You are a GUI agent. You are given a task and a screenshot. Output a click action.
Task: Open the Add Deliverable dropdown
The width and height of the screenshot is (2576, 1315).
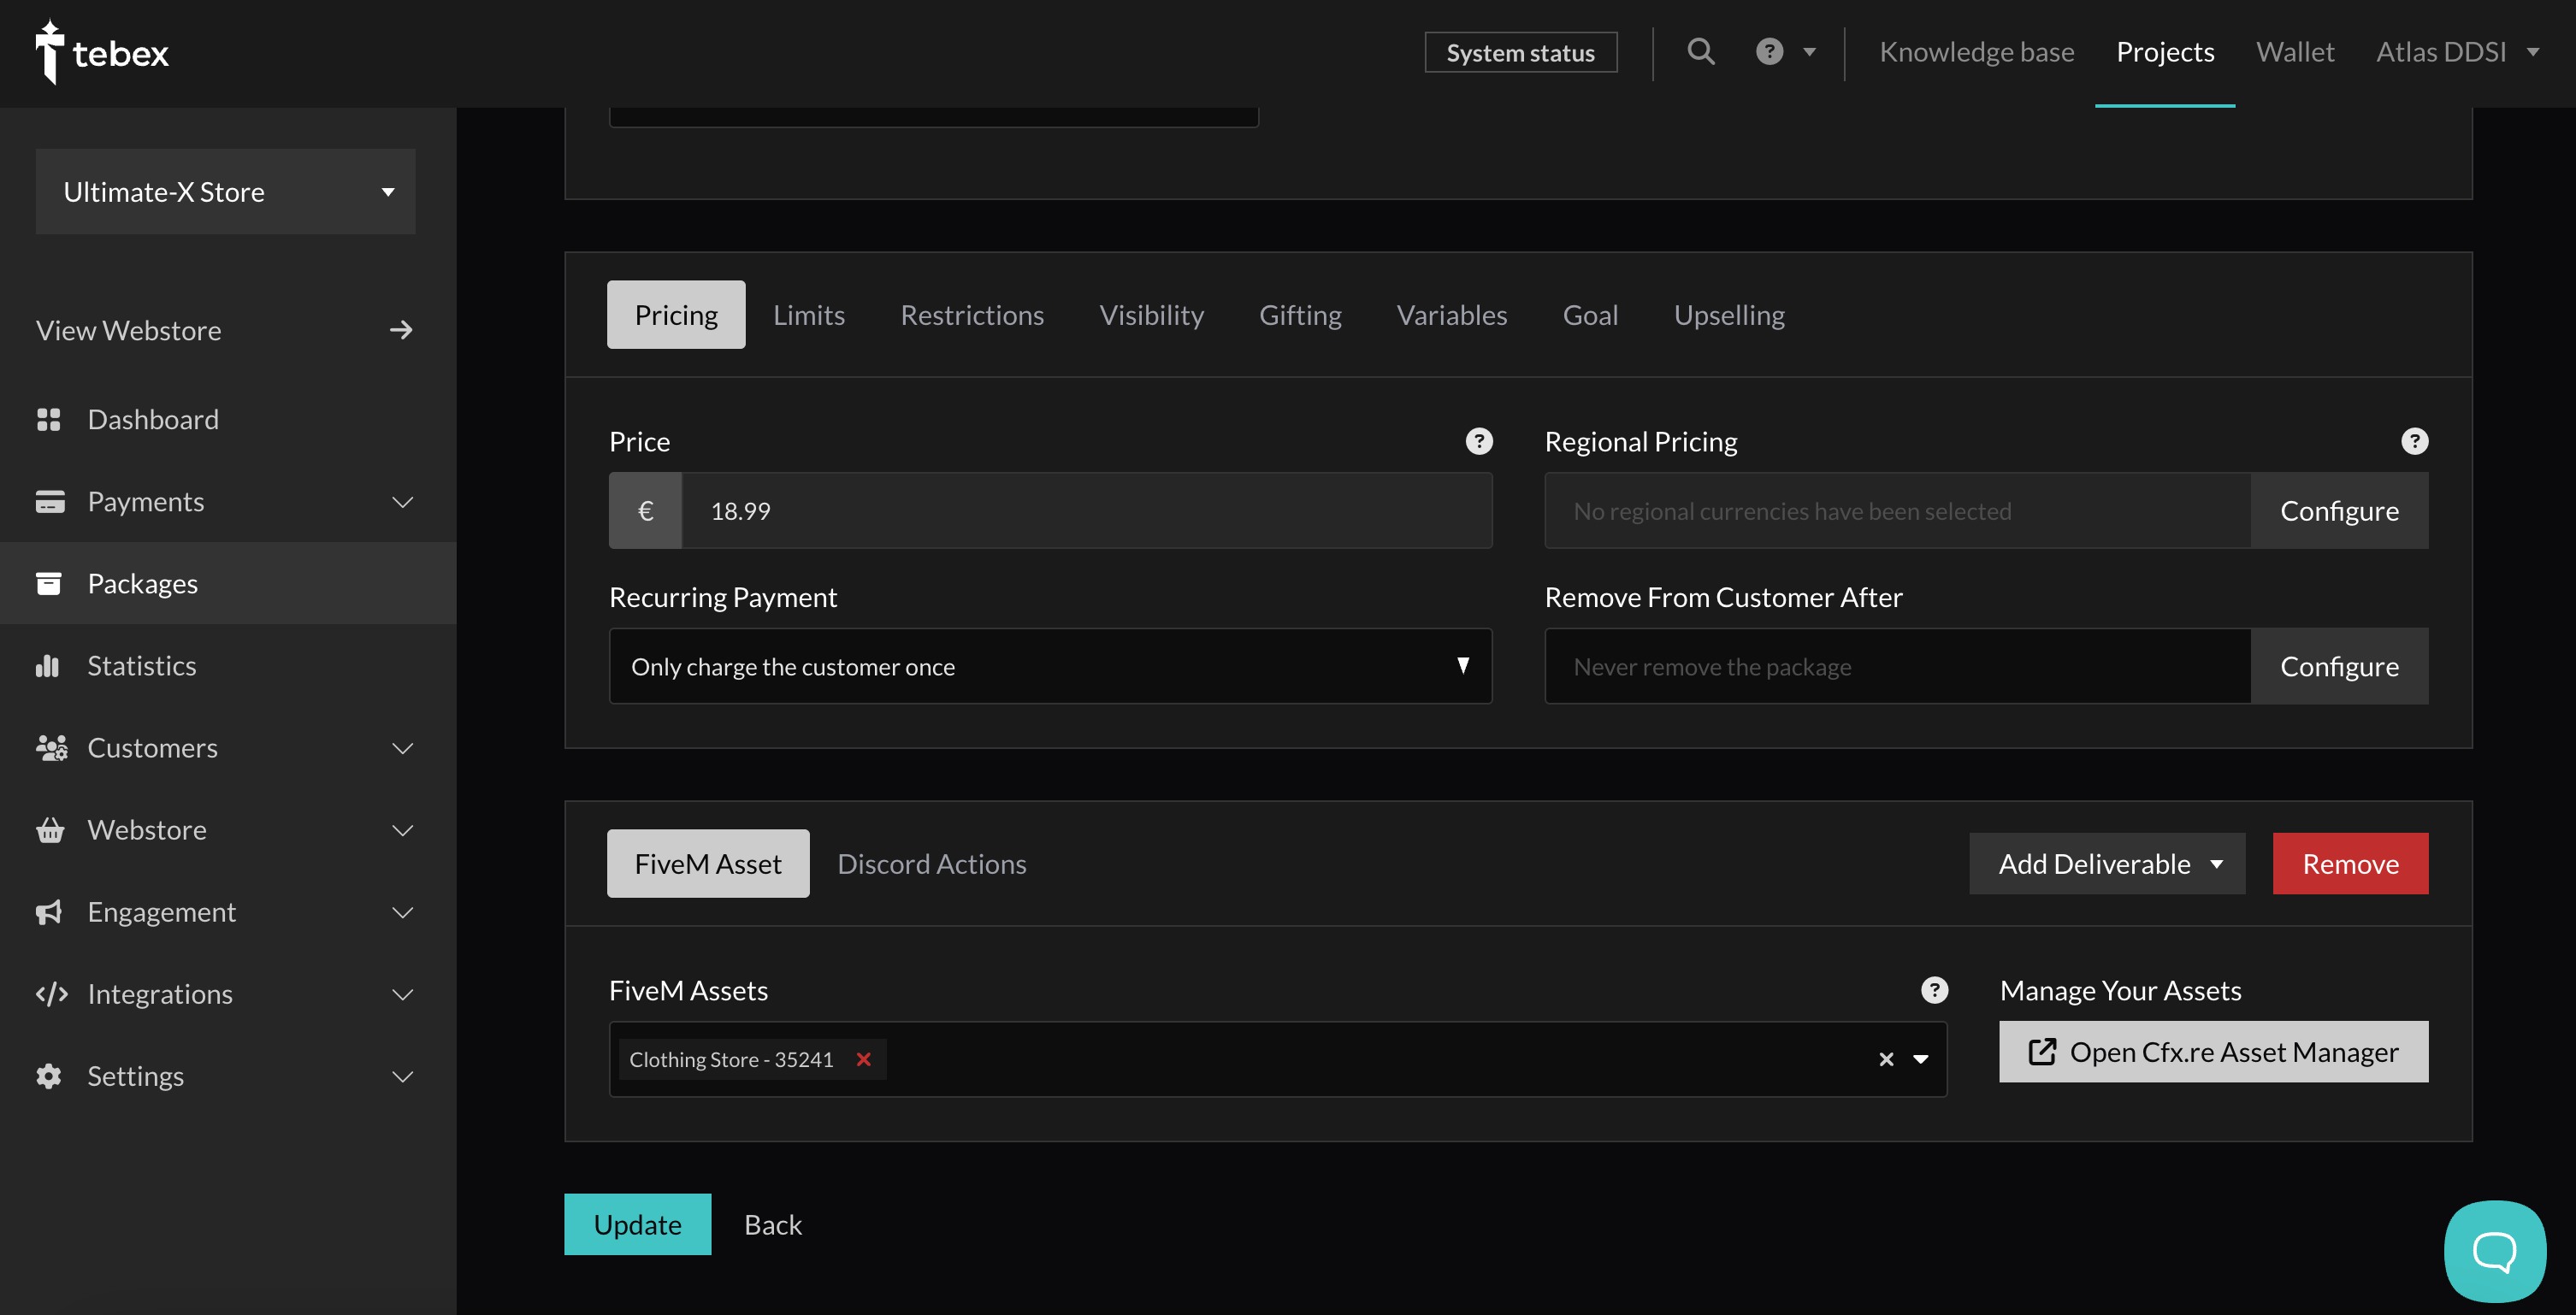(x=2107, y=863)
